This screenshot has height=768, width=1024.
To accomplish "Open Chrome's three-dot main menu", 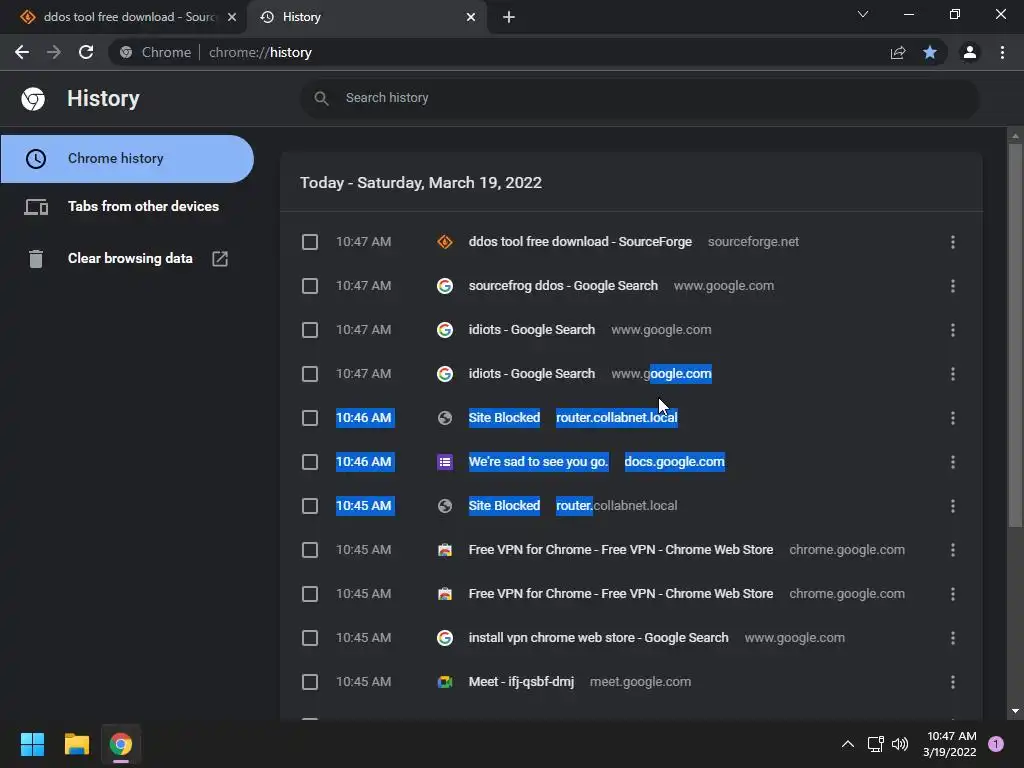I will [x=1002, y=52].
